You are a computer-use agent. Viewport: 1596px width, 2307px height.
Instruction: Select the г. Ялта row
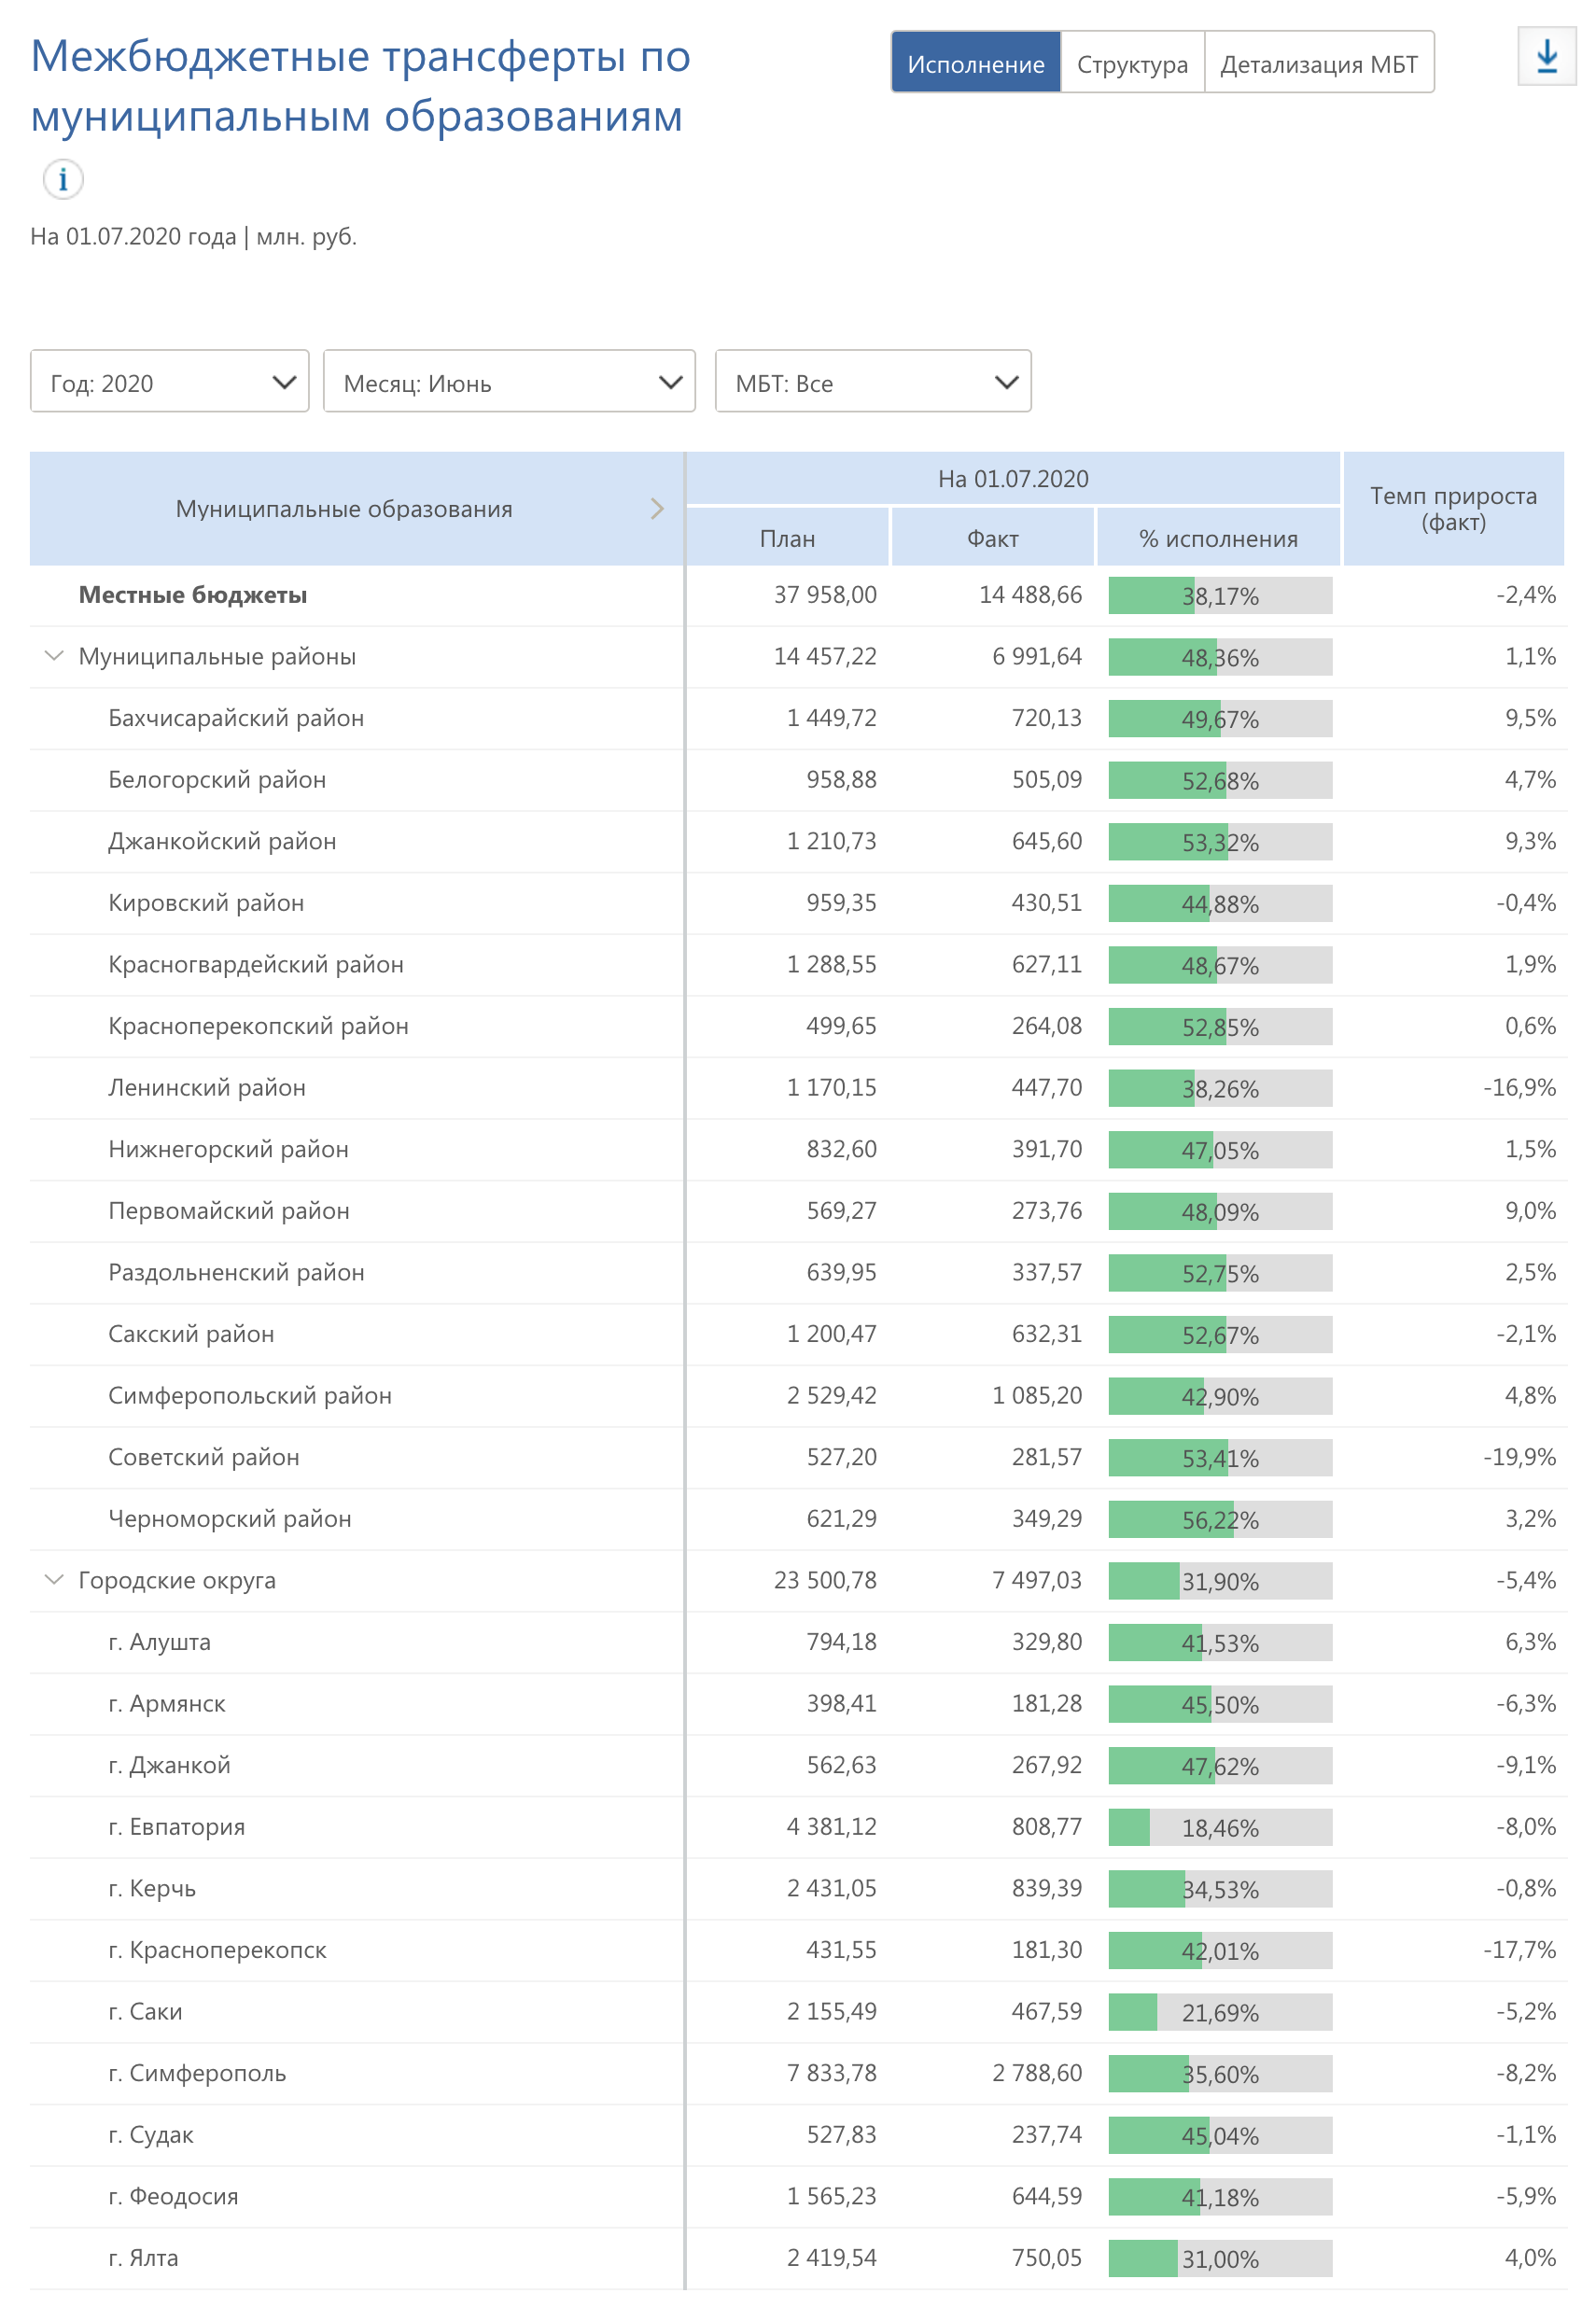pyautogui.click(x=143, y=2258)
